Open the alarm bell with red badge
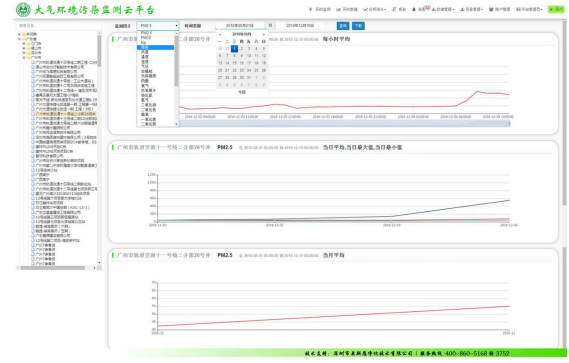This screenshot has height=363, width=569. point(414,9)
